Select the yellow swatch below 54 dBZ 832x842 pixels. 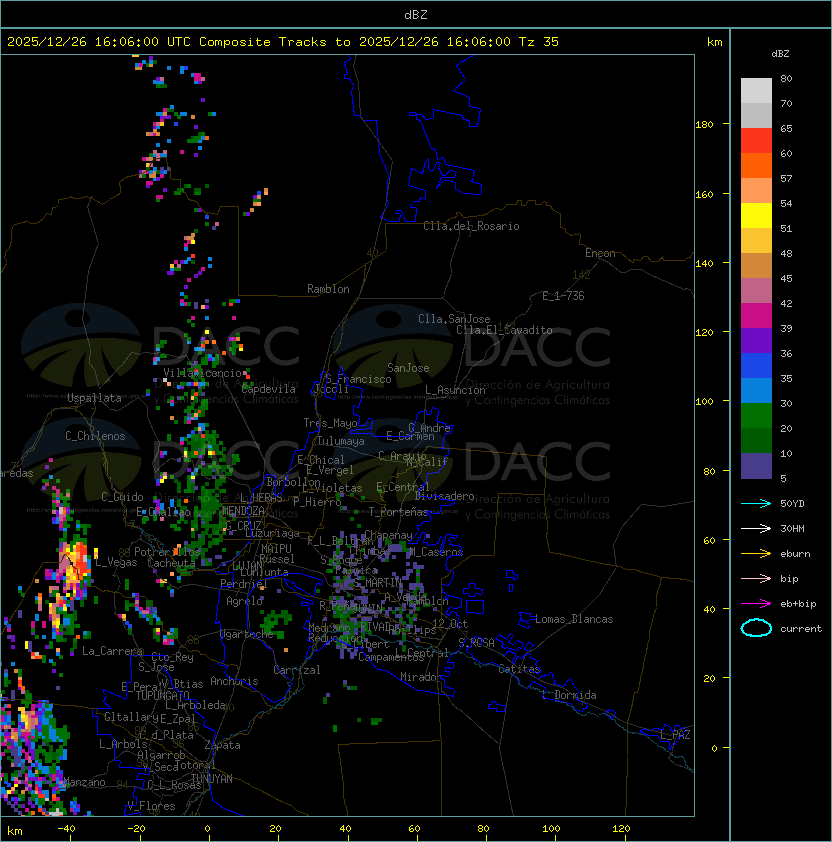[756, 215]
